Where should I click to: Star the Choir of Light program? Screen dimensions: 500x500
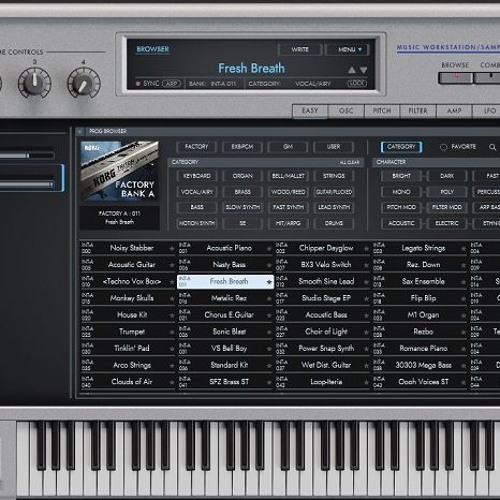(366, 332)
